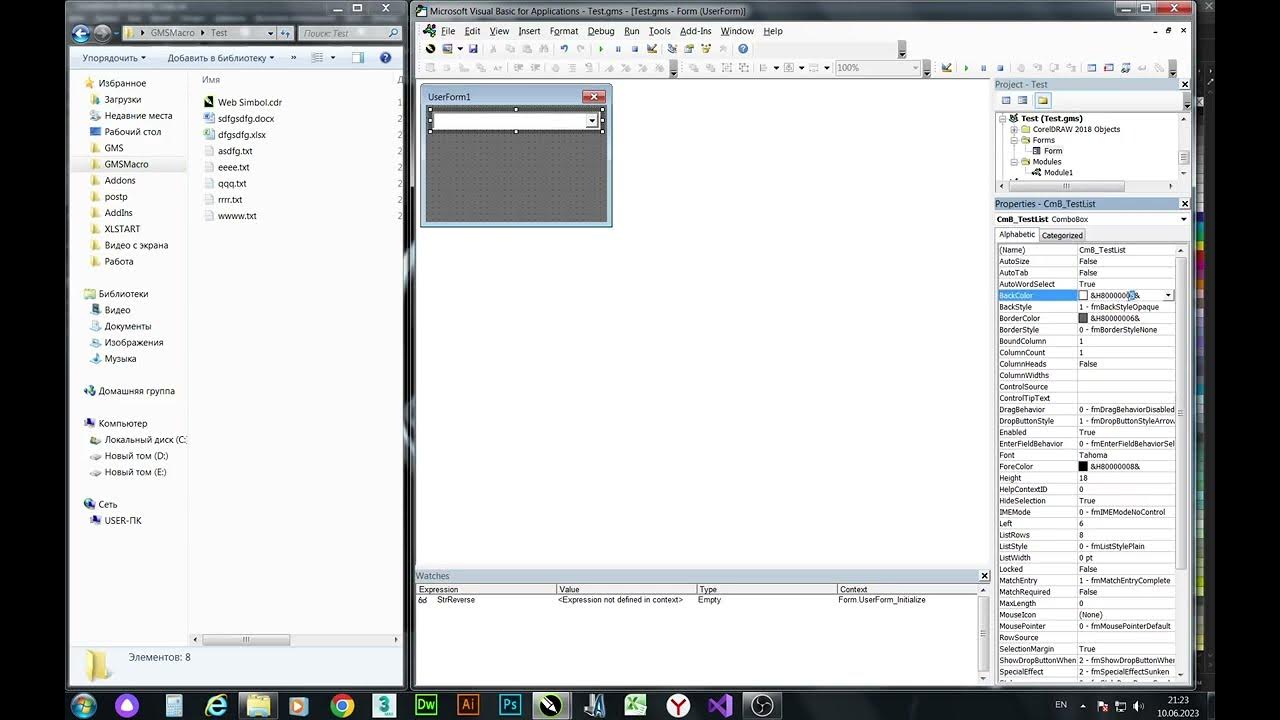Open the Add-Ins menu
Image resolution: width=1280 pixels, height=720 pixels.
click(696, 31)
